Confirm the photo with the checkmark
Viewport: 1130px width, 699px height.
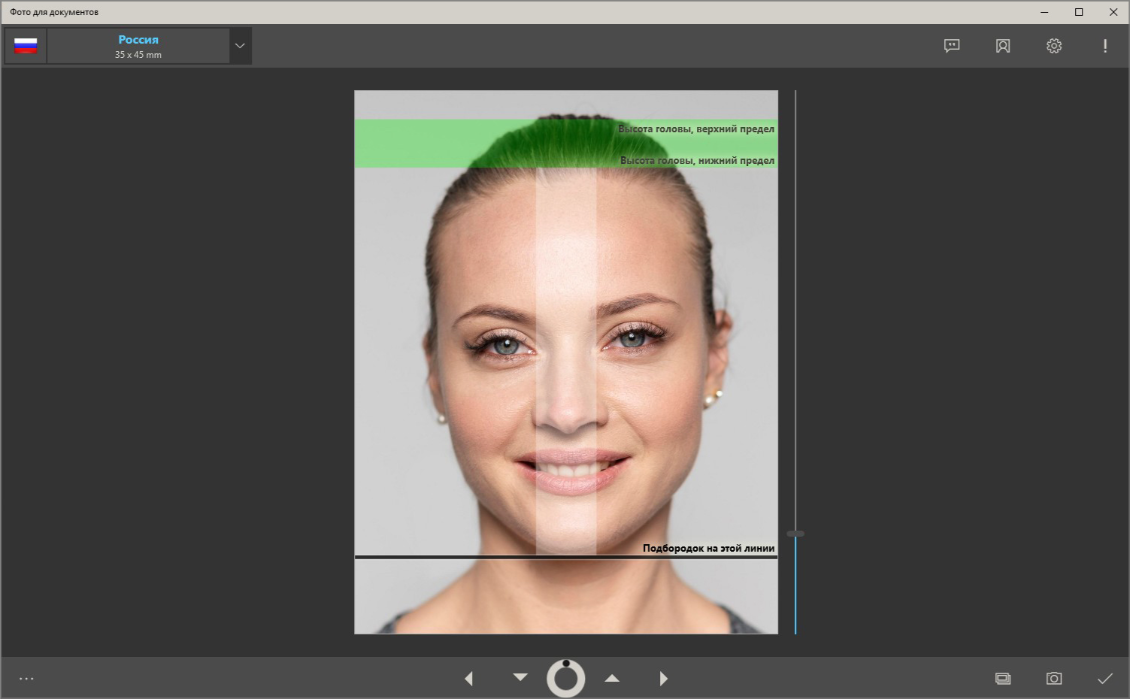(1105, 678)
